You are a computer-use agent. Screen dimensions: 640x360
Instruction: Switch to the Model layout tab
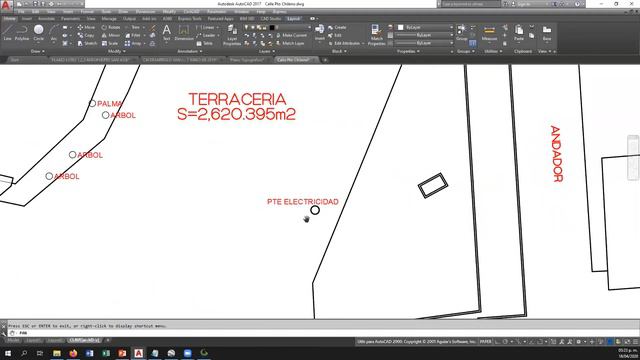13,340
